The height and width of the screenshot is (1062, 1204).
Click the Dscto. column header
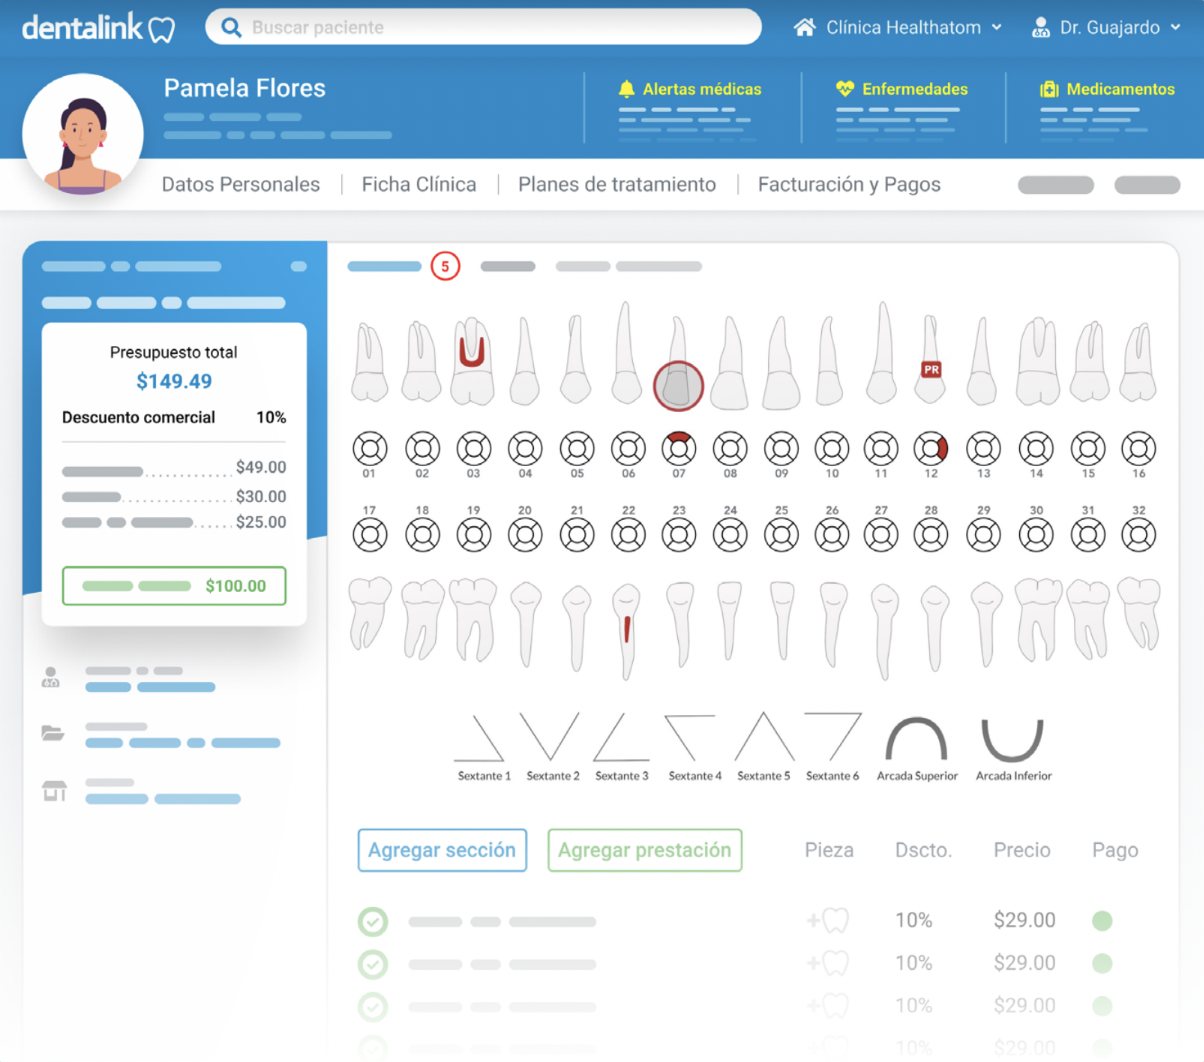click(923, 850)
